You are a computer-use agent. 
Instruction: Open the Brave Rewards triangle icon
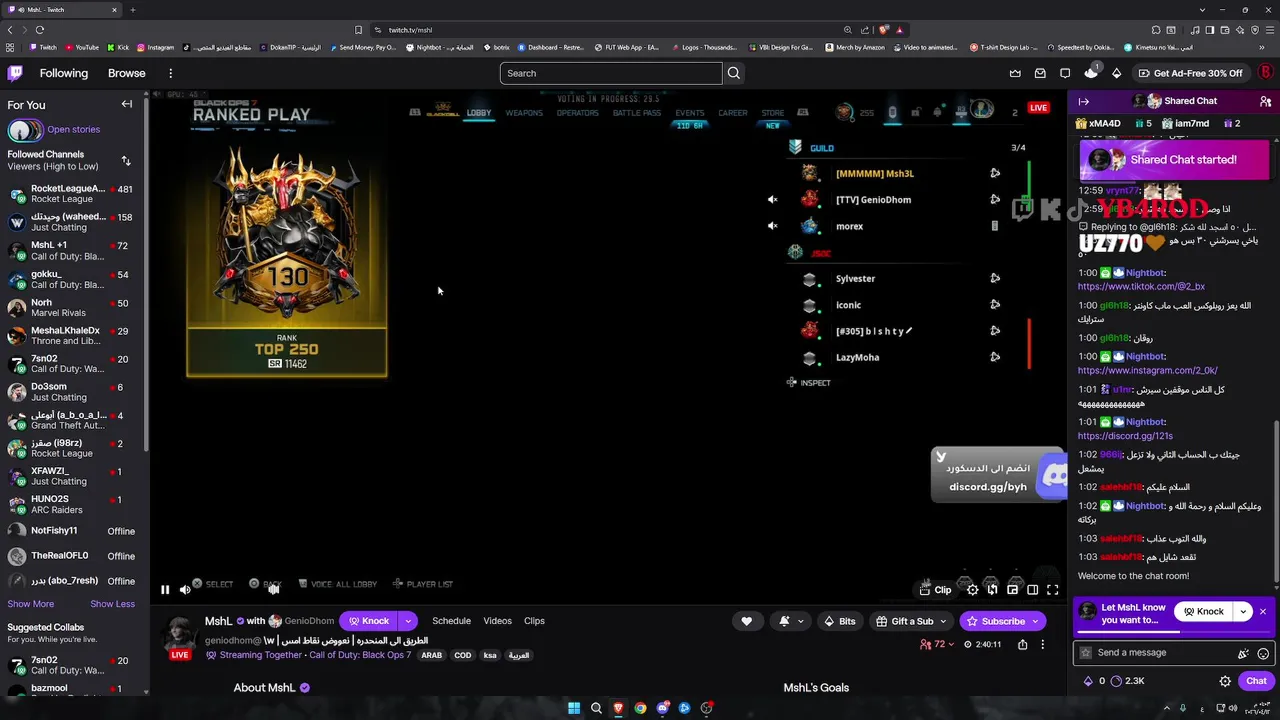899,29
